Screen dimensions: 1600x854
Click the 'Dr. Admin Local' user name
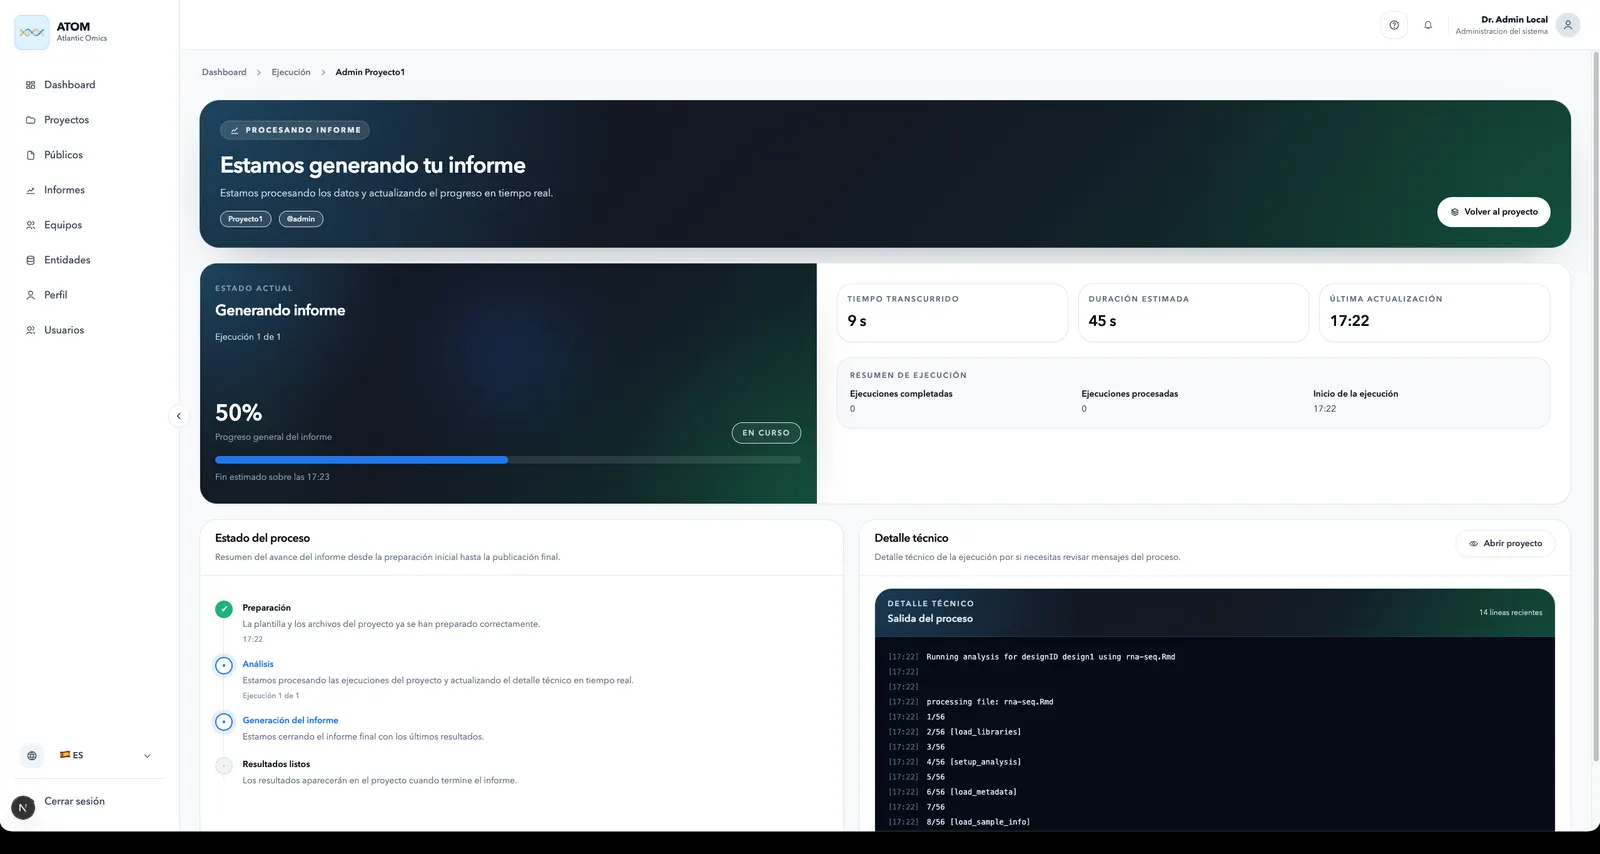[x=1514, y=19]
